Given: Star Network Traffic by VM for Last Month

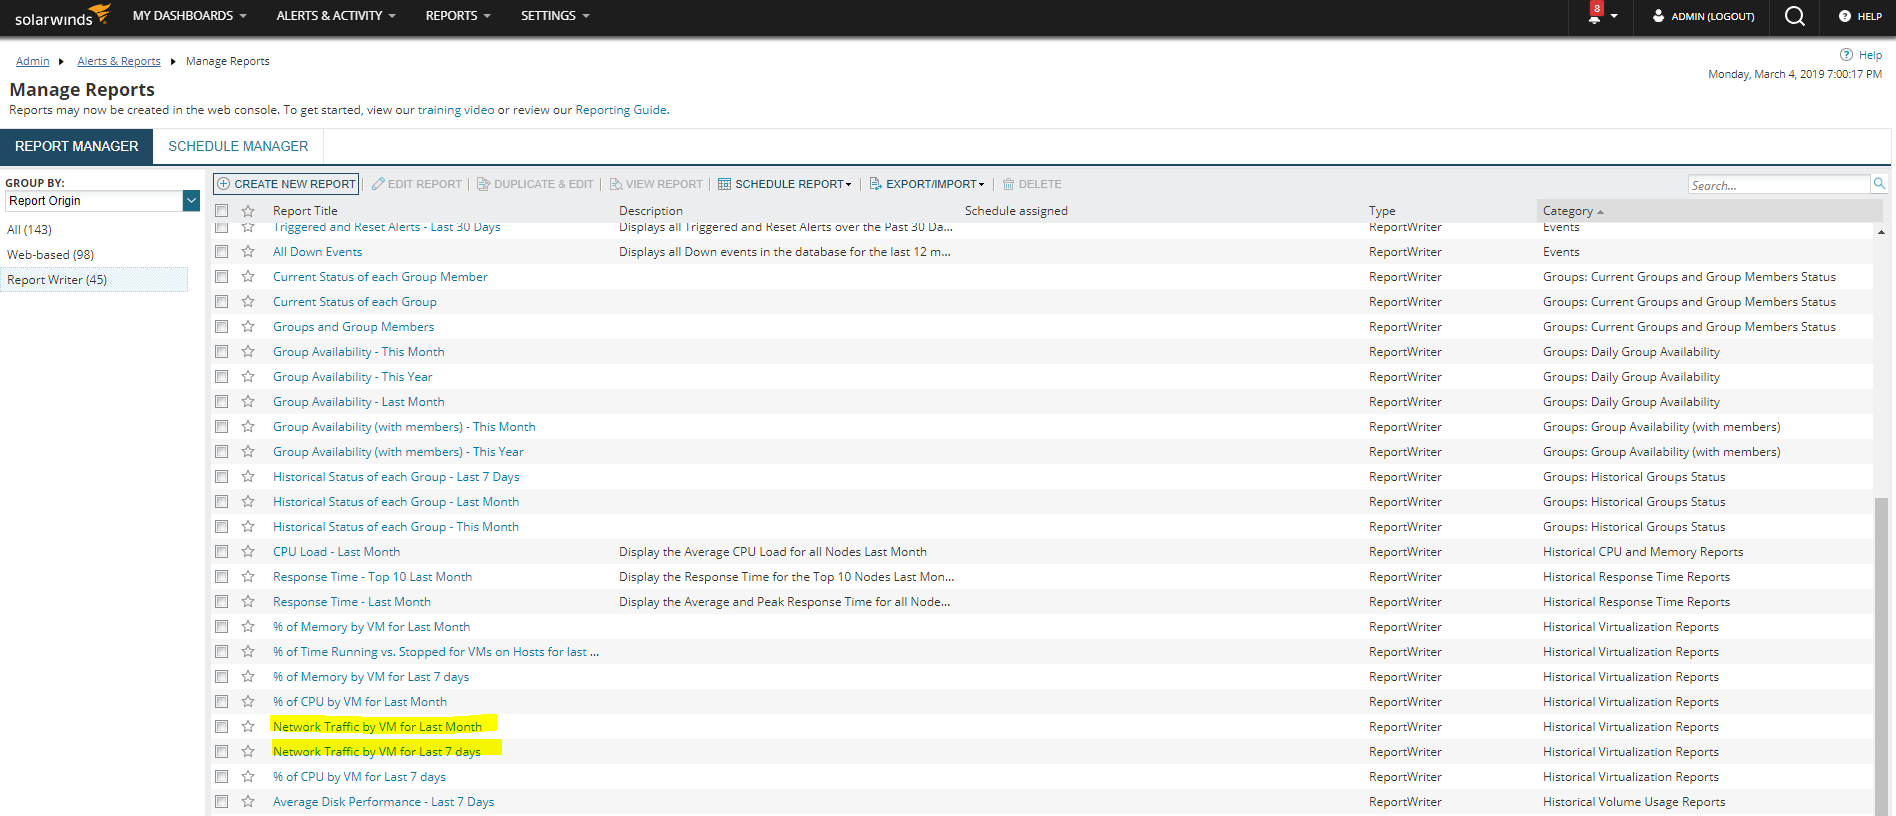Looking at the screenshot, I should pyautogui.click(x=248, y=727).
